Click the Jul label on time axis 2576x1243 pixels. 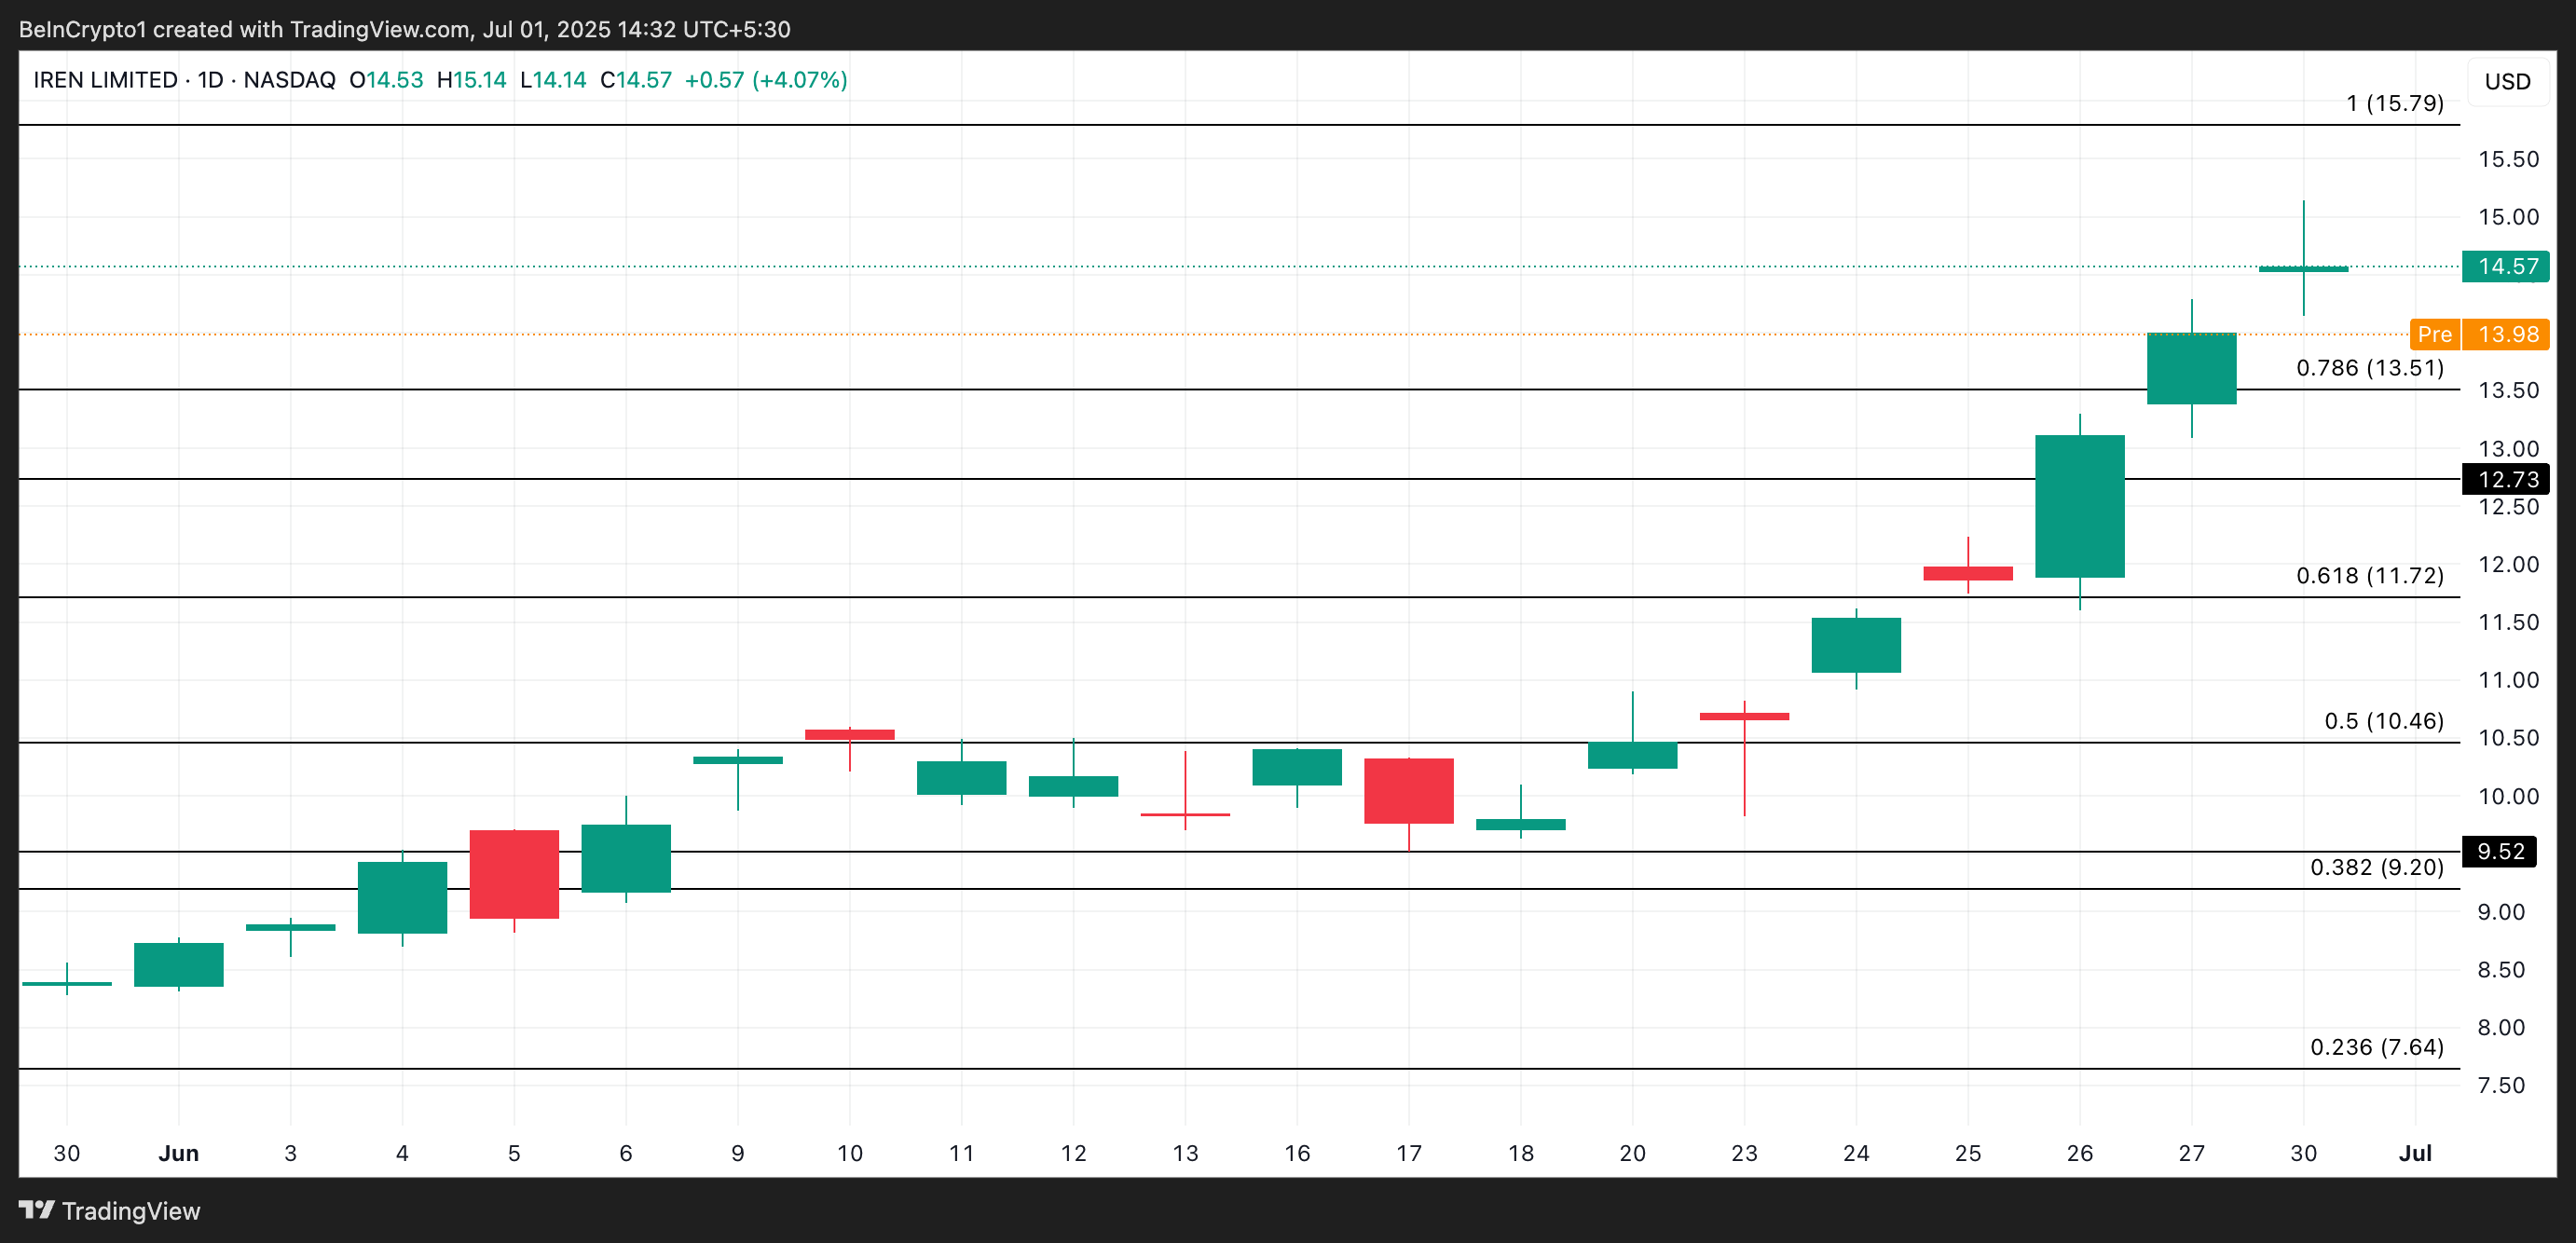point(2414,1153)
